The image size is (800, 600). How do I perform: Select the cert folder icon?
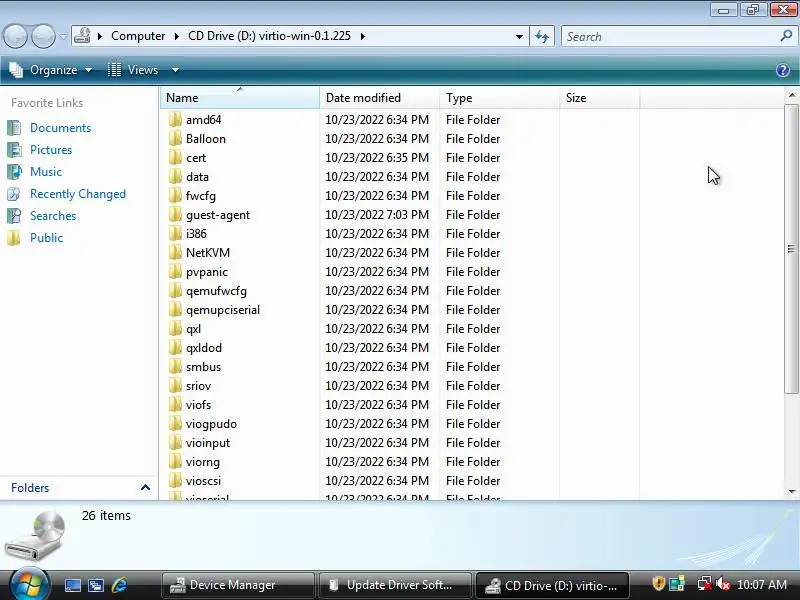[175, 157]
